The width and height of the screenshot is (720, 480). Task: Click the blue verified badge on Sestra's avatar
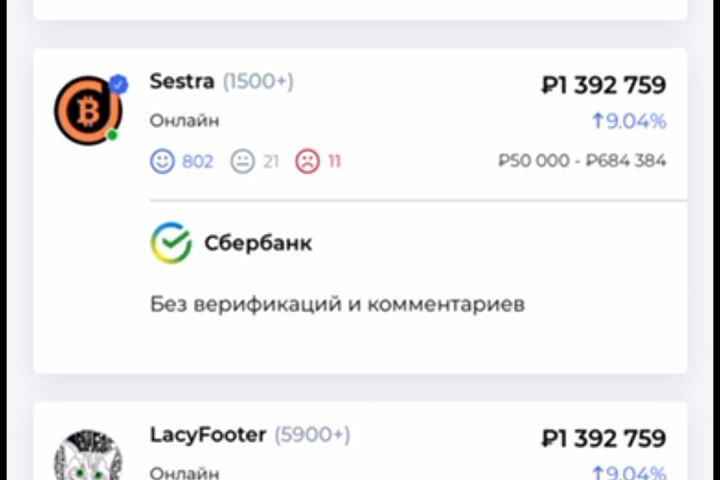pos(118,83)
